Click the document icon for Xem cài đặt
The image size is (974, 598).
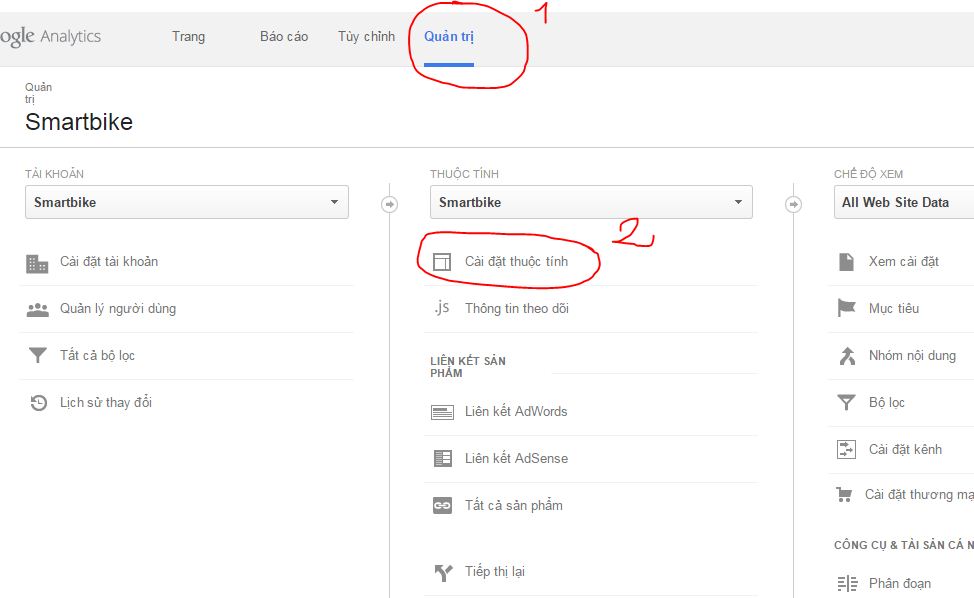click(x=846, y=261)
